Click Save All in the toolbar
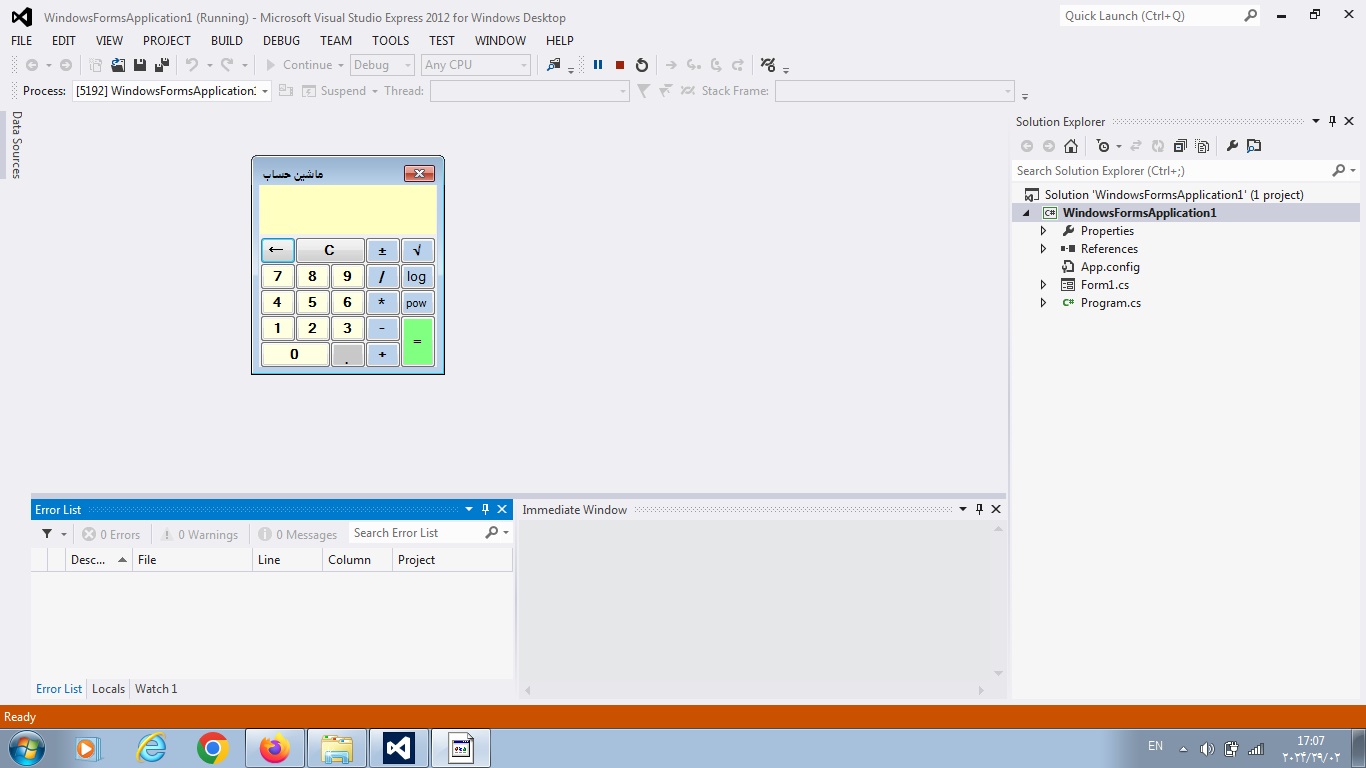The width and height of the screenshot is (1366, 768). click(161, 65)
